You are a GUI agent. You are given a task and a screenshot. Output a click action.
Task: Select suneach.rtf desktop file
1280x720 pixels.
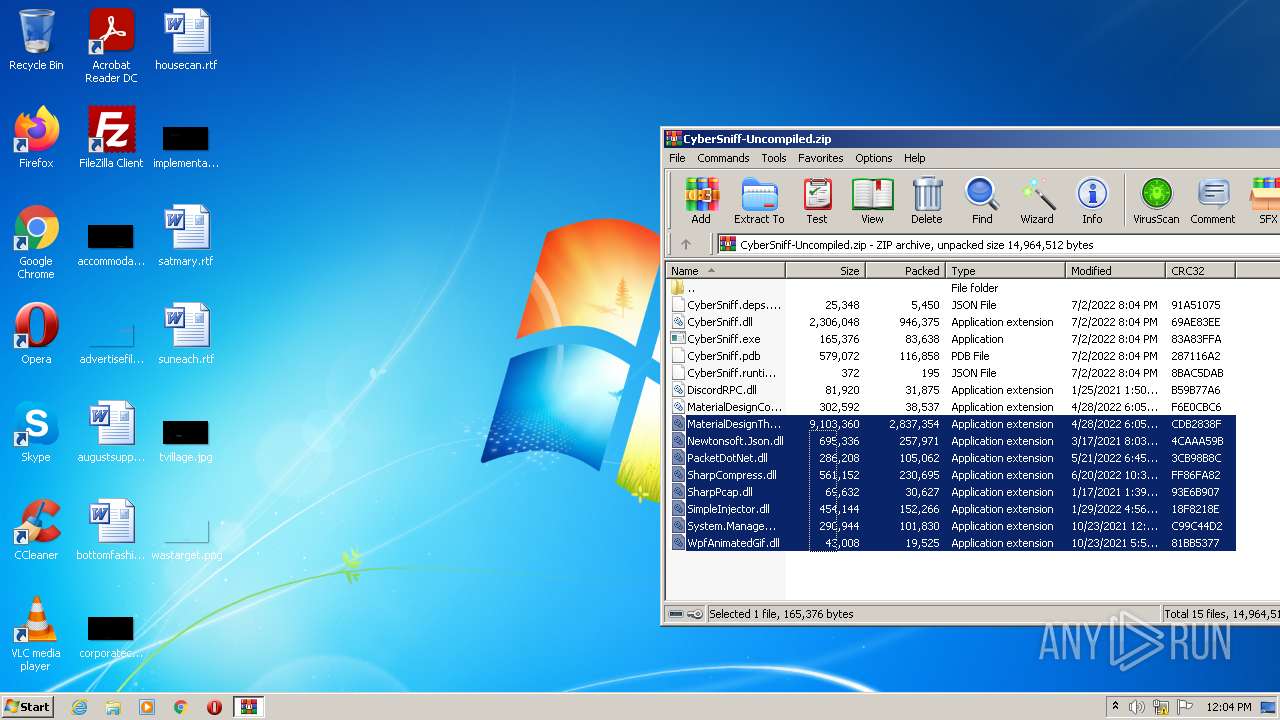point(186,334)
